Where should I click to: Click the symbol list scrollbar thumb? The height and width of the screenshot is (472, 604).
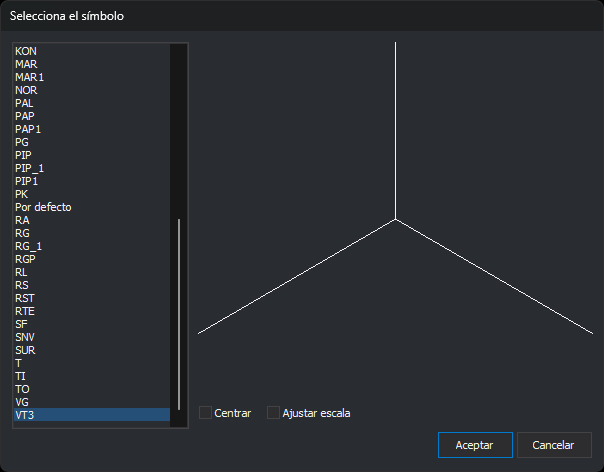[179, 314]
